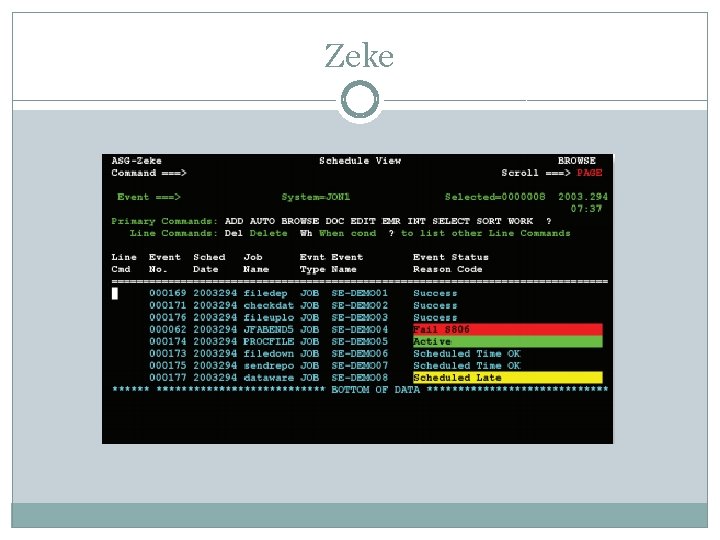
Task: Click the BROWSE primary command
Action: [x=300, y=221]
